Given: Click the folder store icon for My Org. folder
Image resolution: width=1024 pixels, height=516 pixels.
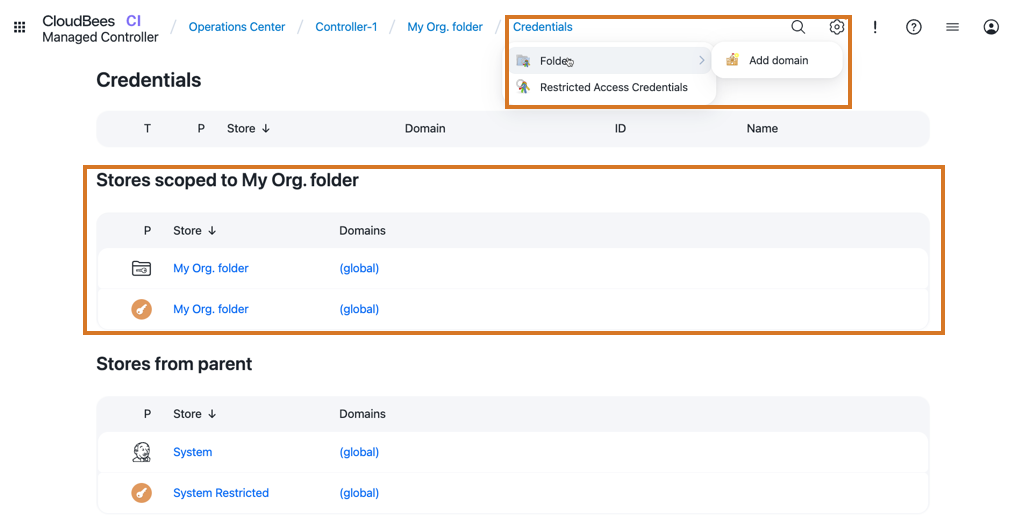Looking at the screenshot, I should coord(141,268).
